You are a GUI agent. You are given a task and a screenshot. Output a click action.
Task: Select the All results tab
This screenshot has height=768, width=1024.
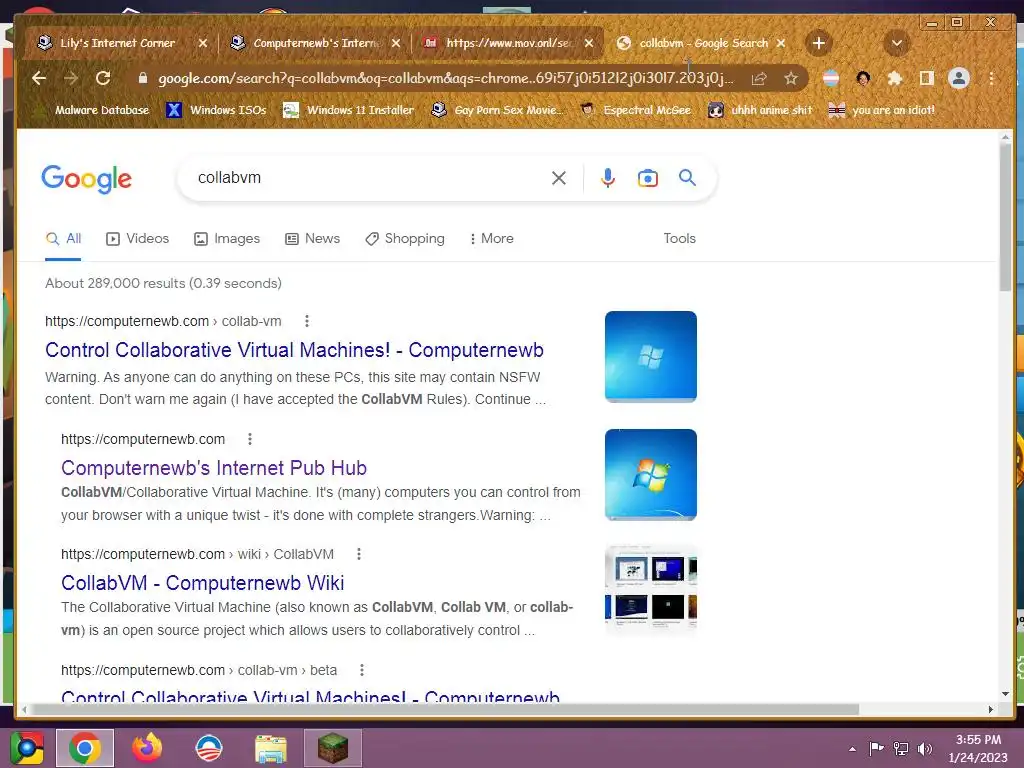(63, 238)
